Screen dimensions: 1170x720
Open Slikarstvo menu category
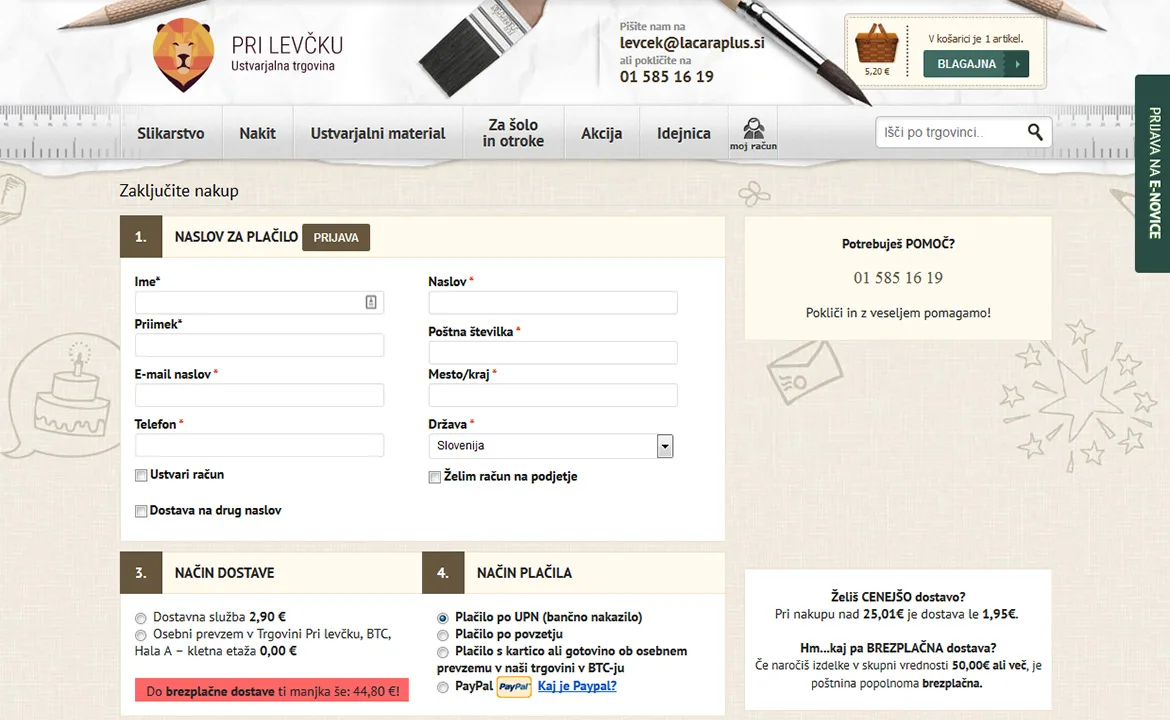171,134
